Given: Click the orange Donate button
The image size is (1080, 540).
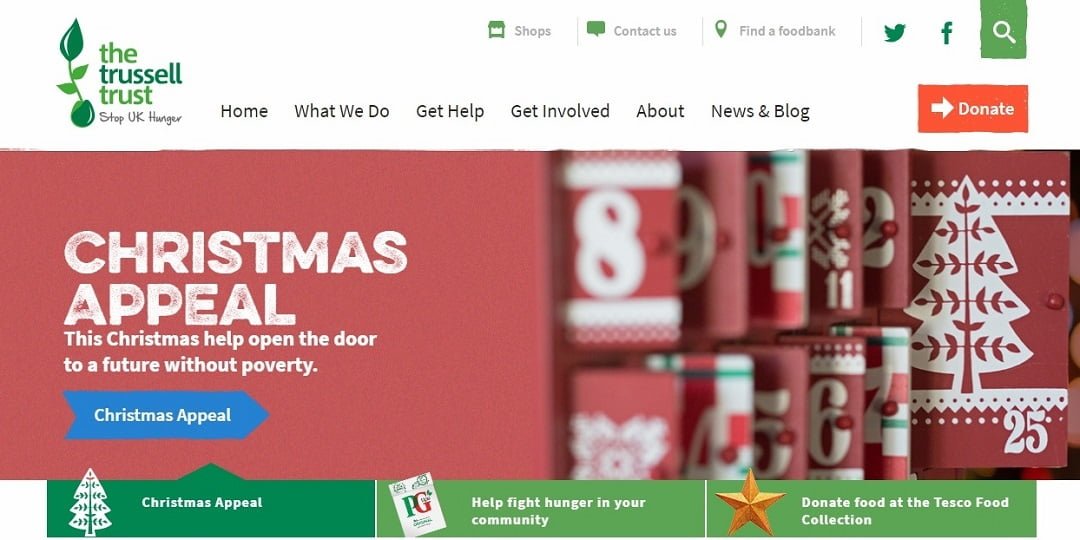Looking at the screenshot, I should coord(973,108).
